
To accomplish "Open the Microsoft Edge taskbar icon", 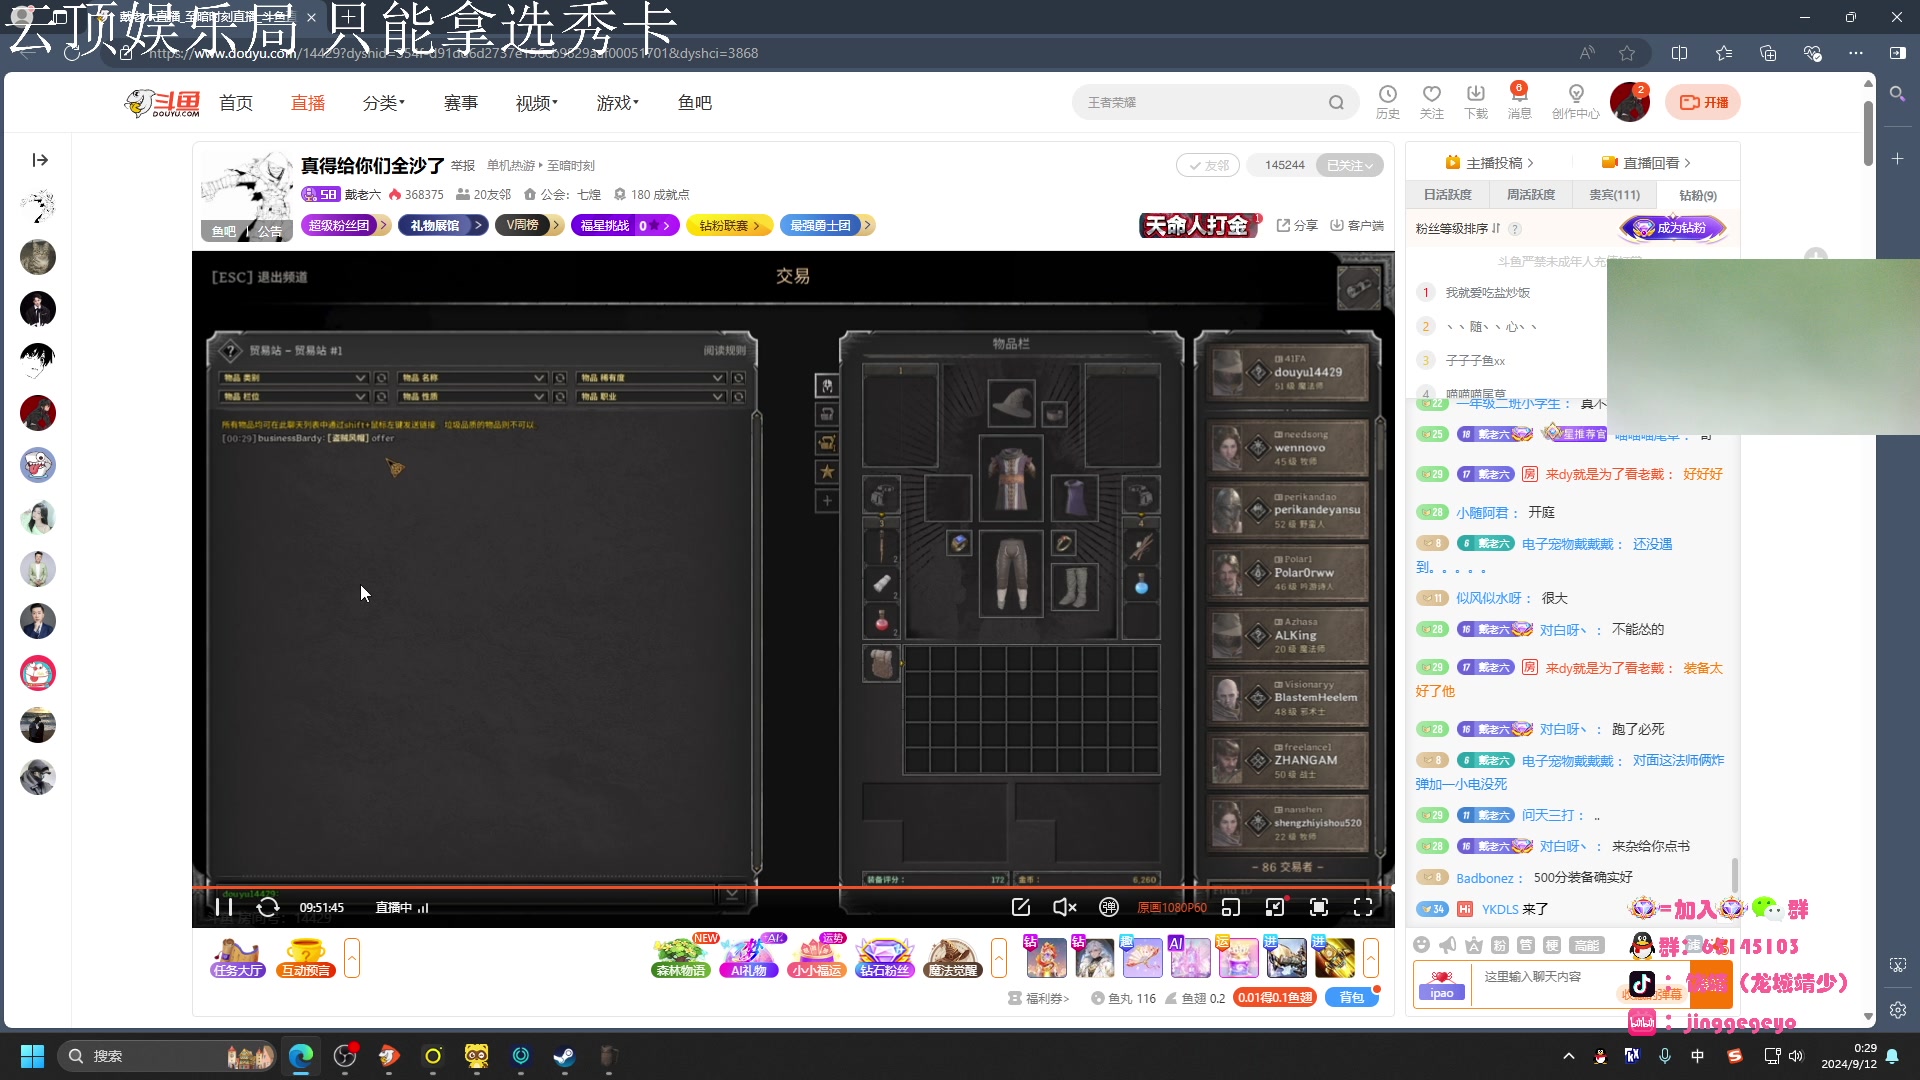I will 300,1056.
